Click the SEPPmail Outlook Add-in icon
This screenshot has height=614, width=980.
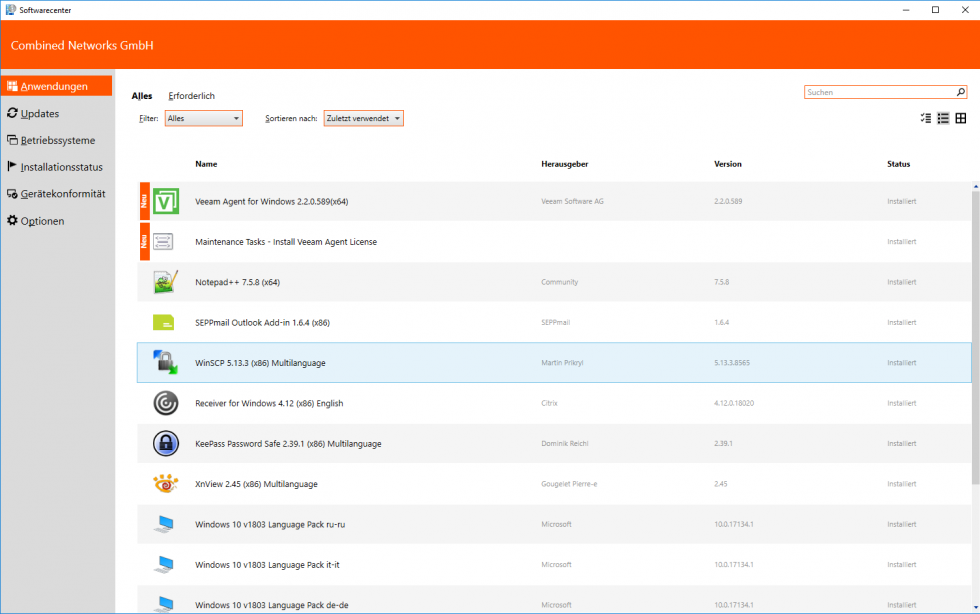(x=164, y=322)
